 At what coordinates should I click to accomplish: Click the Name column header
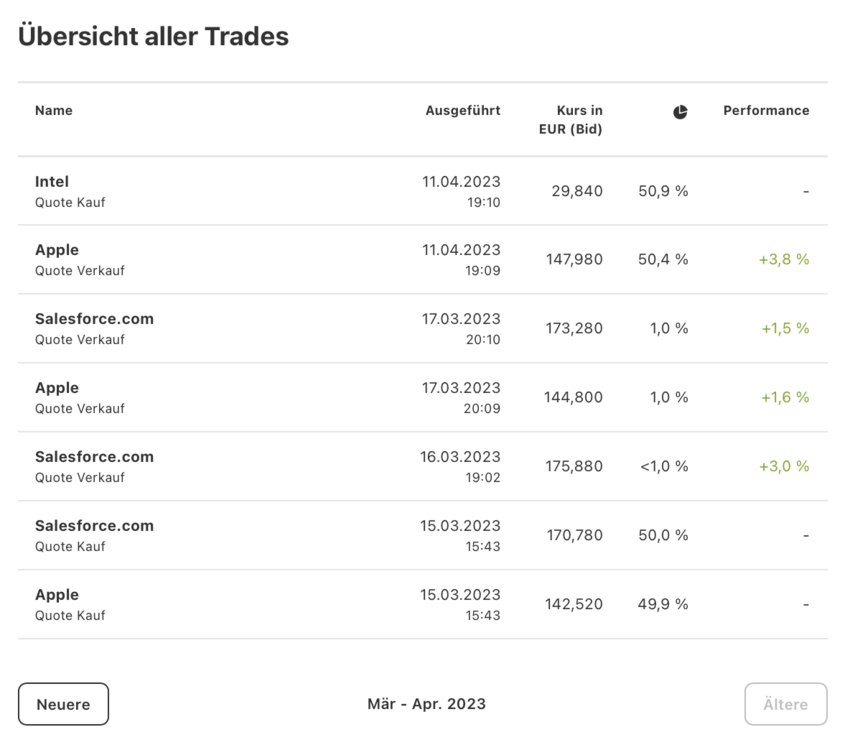coord(54,111)
